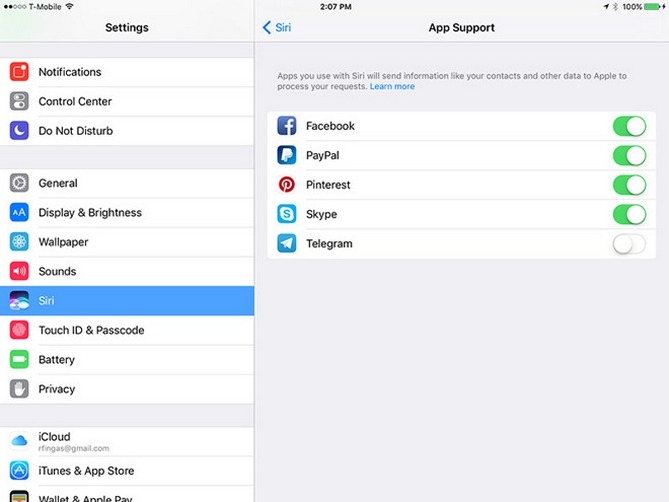
Task: Tap the location arrow status icon
Action: tap(606, 6)
